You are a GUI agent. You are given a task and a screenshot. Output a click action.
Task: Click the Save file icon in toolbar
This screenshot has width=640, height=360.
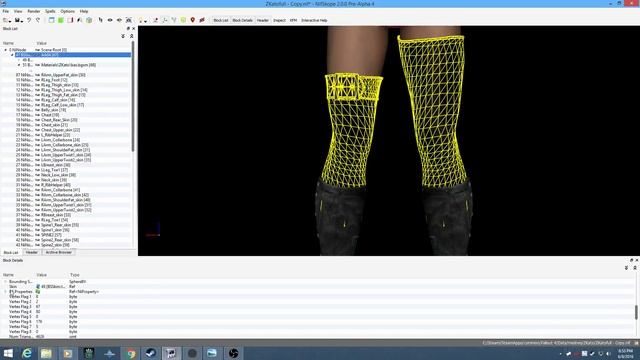(18, 20)
